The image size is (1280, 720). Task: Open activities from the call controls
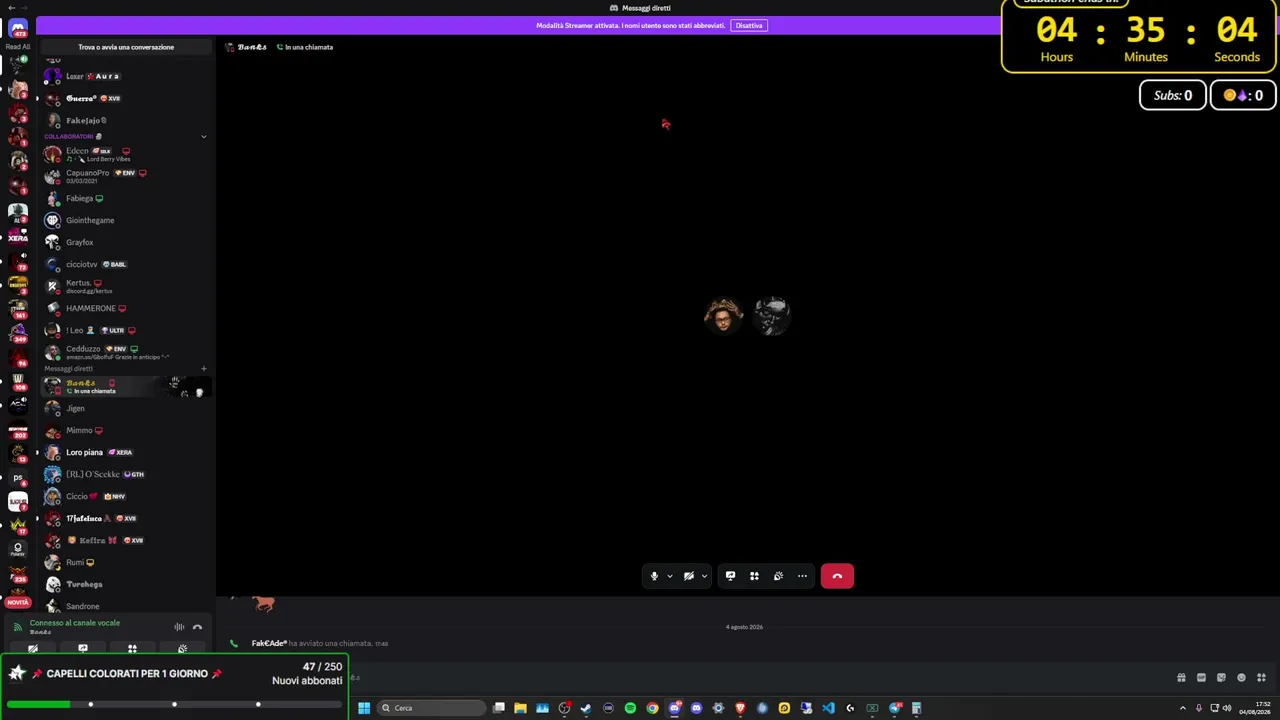pos(754,576)
